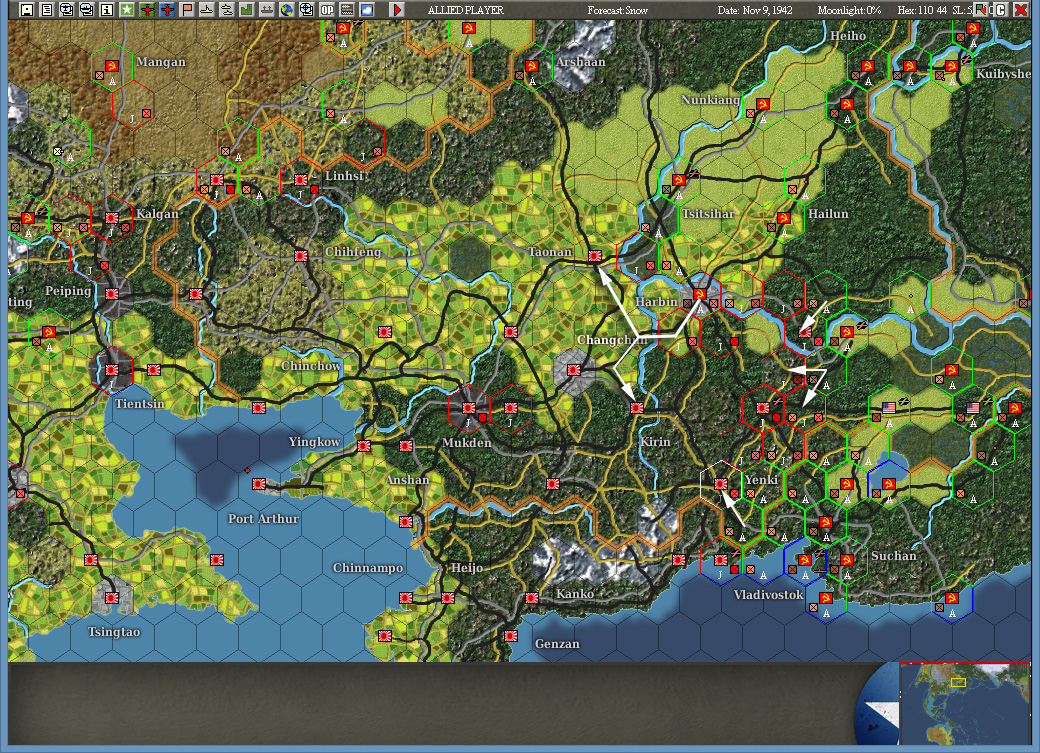Click the double yellow ships task force icon

(227, 10)
